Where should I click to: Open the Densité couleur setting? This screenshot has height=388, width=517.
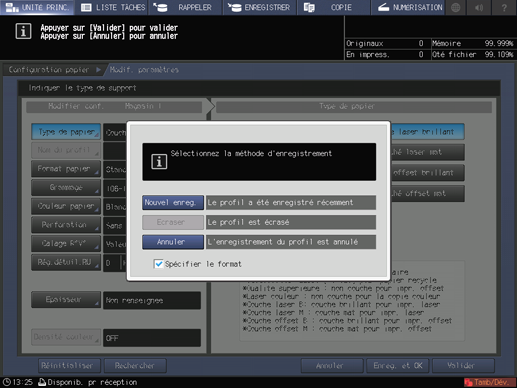66,337
